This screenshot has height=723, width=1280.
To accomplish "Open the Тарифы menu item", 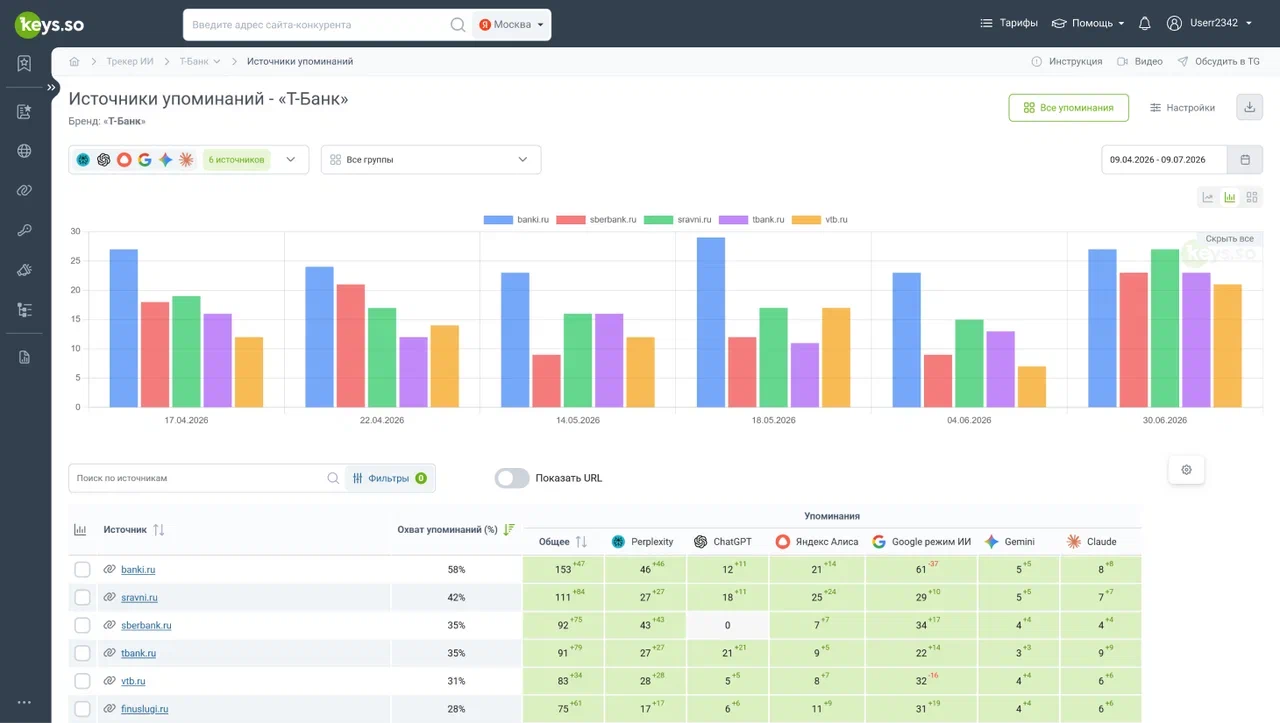I will [x=1009, y=23].
